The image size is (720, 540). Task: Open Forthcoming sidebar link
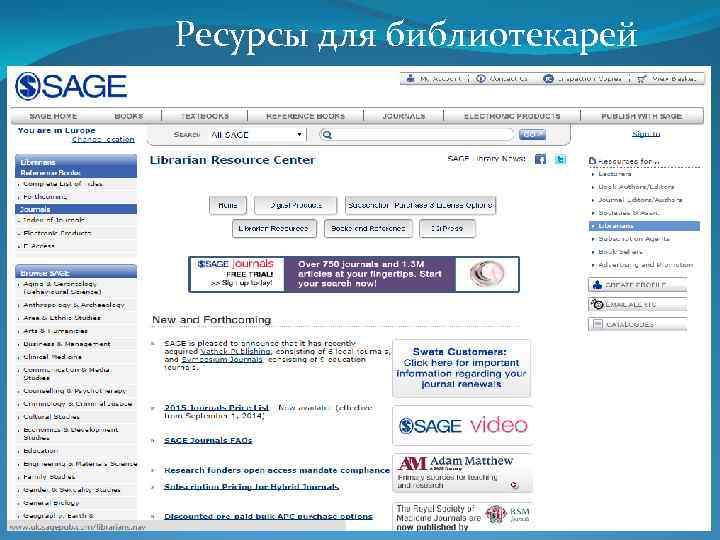pos(45,197)
